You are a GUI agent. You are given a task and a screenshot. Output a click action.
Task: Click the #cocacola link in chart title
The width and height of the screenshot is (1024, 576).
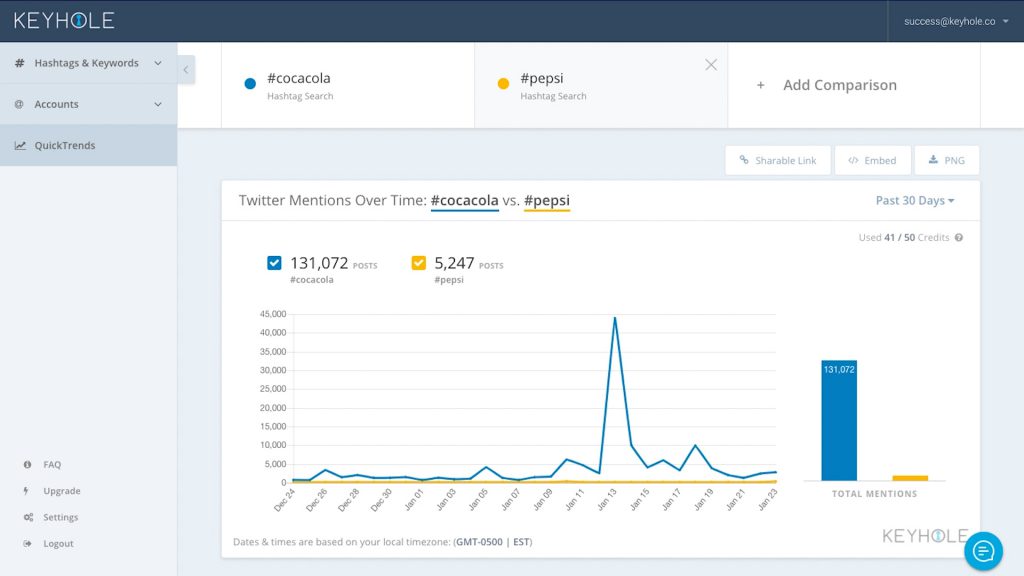pos(464,200)
